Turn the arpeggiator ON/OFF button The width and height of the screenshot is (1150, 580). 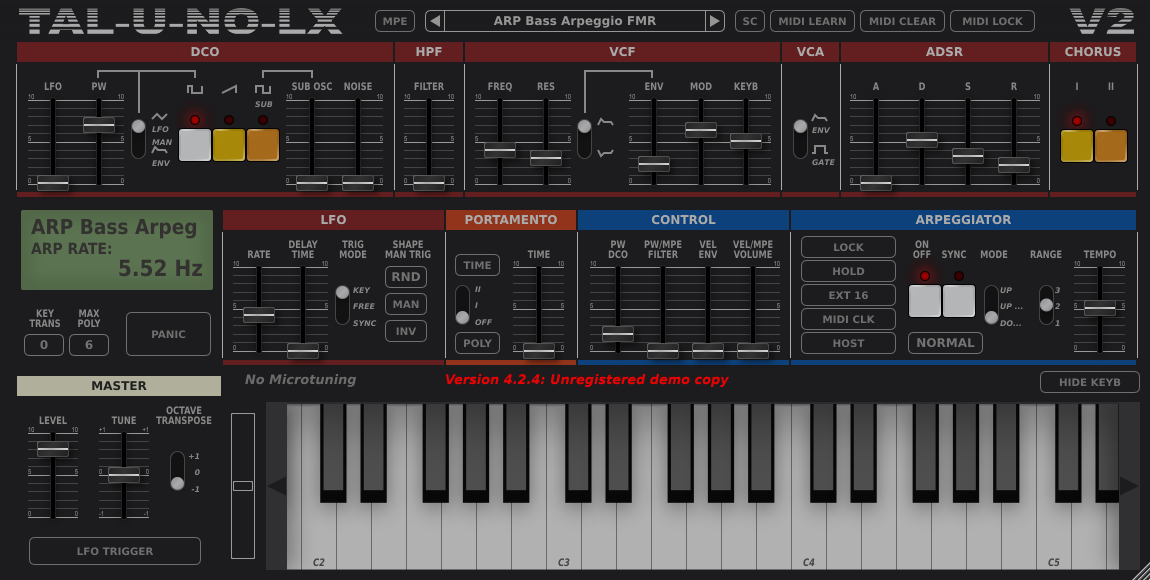click(x=925, y=301)
